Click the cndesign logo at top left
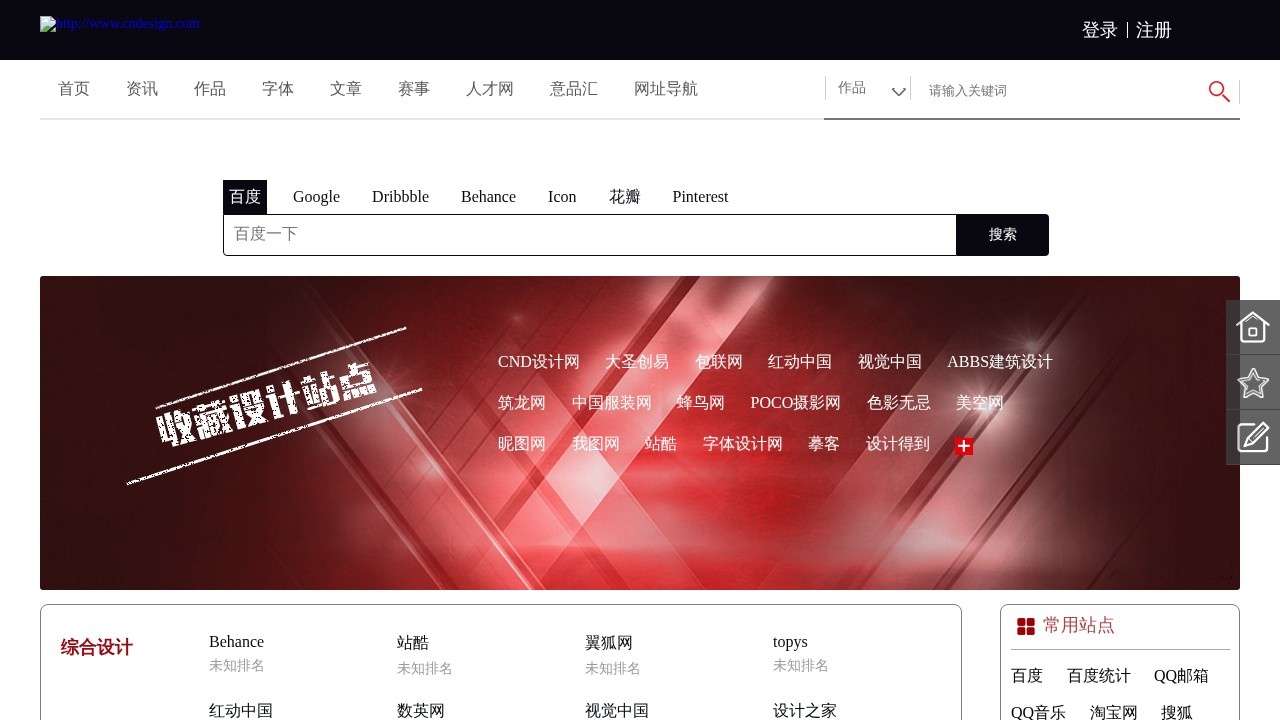 point(118,24)
